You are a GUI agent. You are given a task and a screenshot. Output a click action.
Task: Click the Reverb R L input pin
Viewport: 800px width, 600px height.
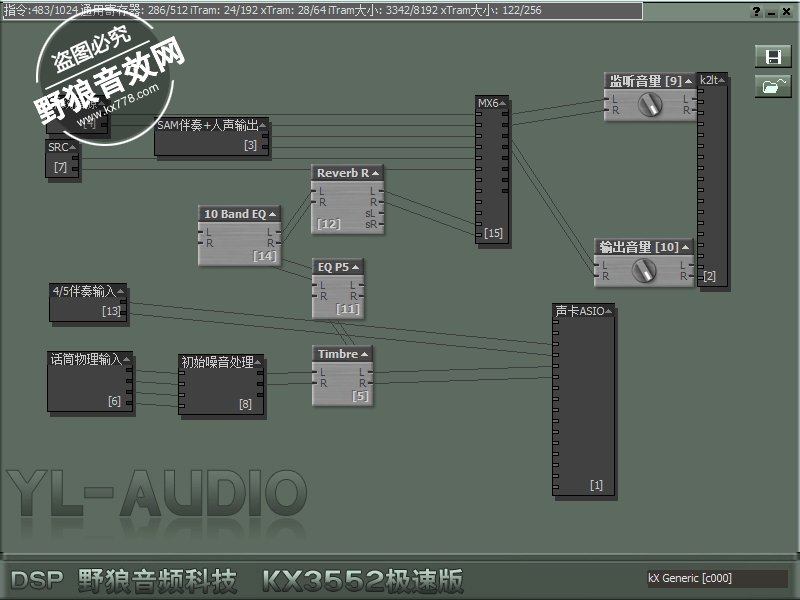click(314, 191)
